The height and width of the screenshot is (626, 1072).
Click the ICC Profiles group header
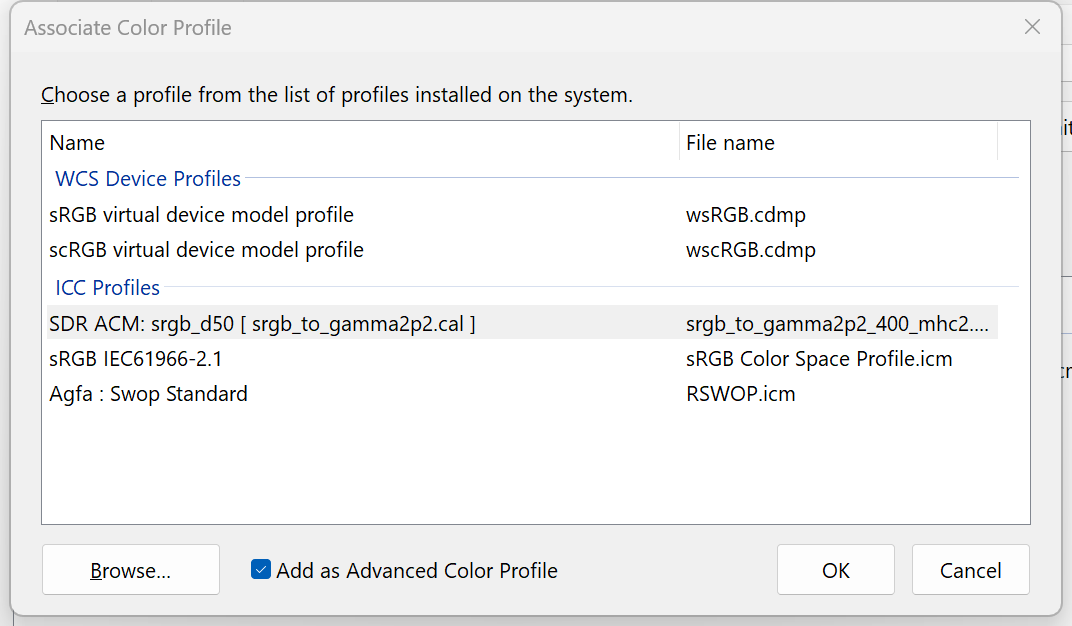click(107, 287)
